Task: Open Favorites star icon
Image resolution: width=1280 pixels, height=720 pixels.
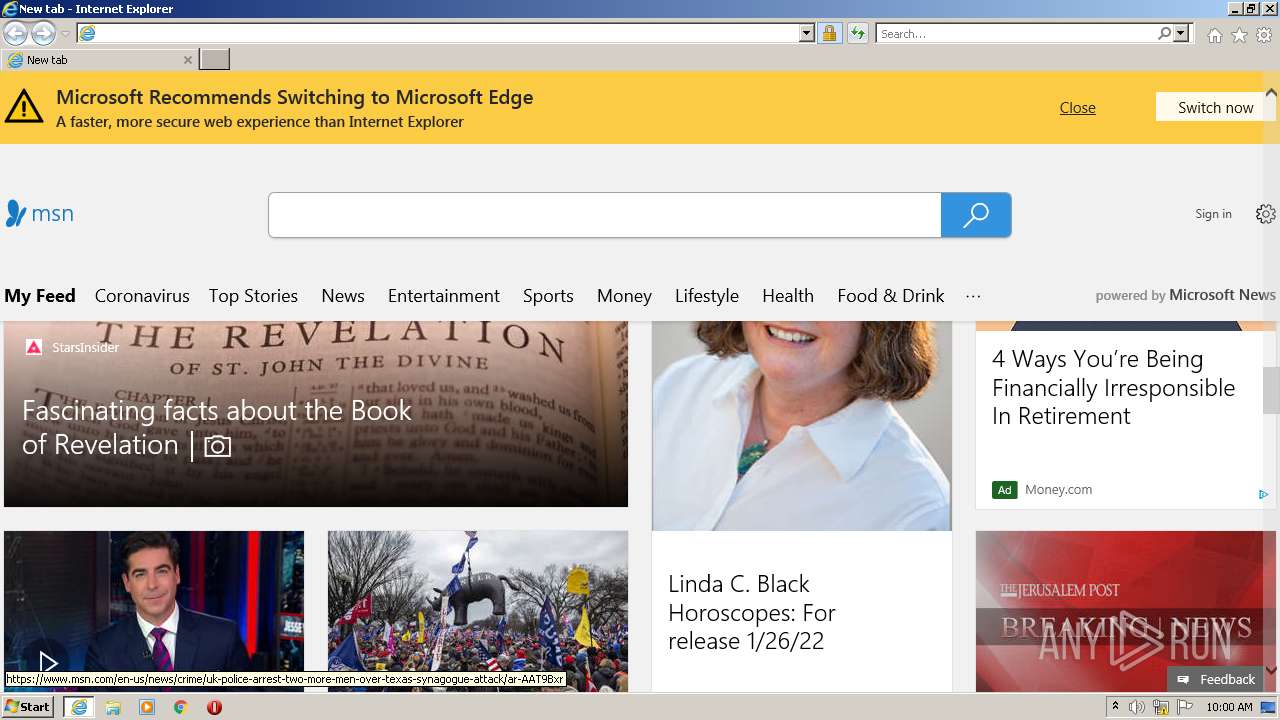Action: pyautogui.click(x=1239, y=35)
